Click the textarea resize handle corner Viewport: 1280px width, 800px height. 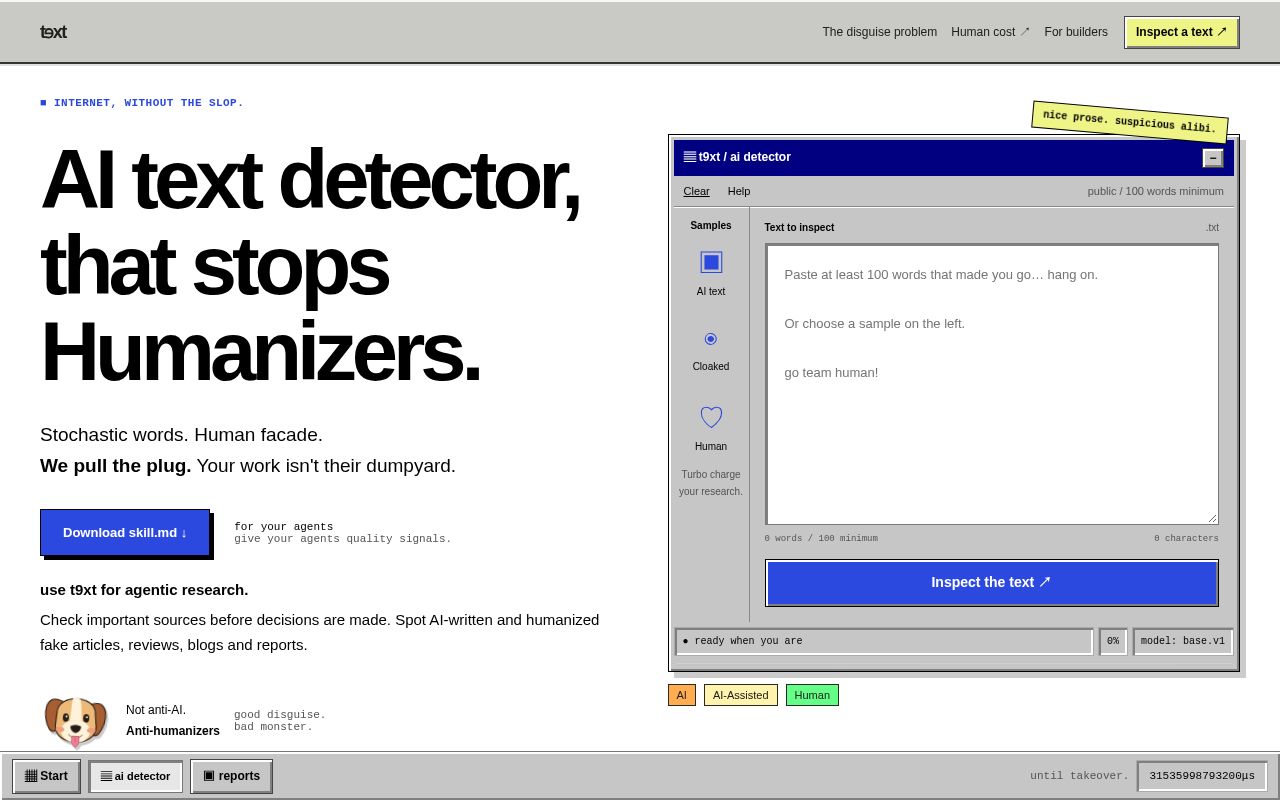click(1212, 518)
